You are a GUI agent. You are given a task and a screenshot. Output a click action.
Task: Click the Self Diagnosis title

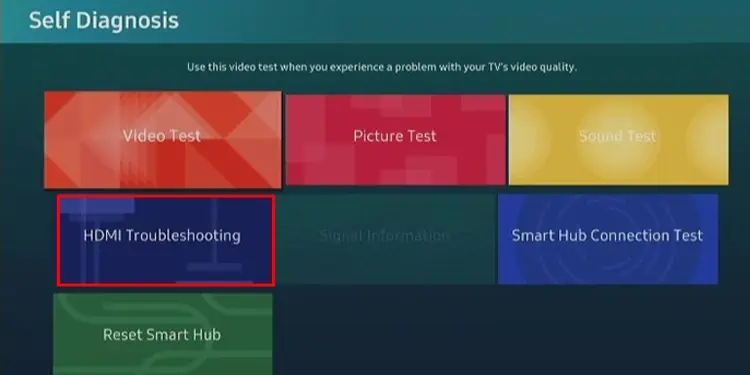104,21
